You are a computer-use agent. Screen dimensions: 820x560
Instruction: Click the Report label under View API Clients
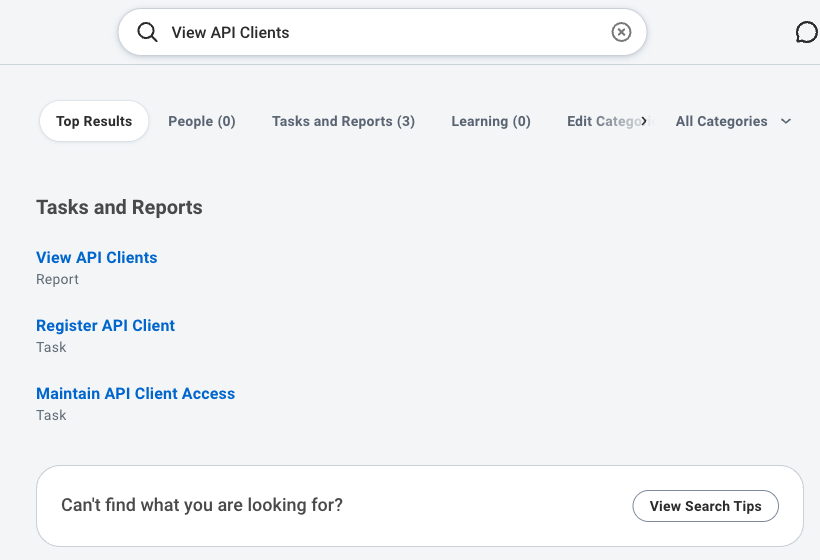58,279
